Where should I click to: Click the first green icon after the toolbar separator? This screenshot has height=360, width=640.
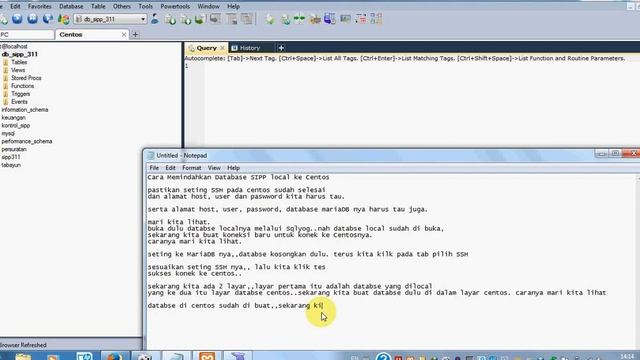270,19
